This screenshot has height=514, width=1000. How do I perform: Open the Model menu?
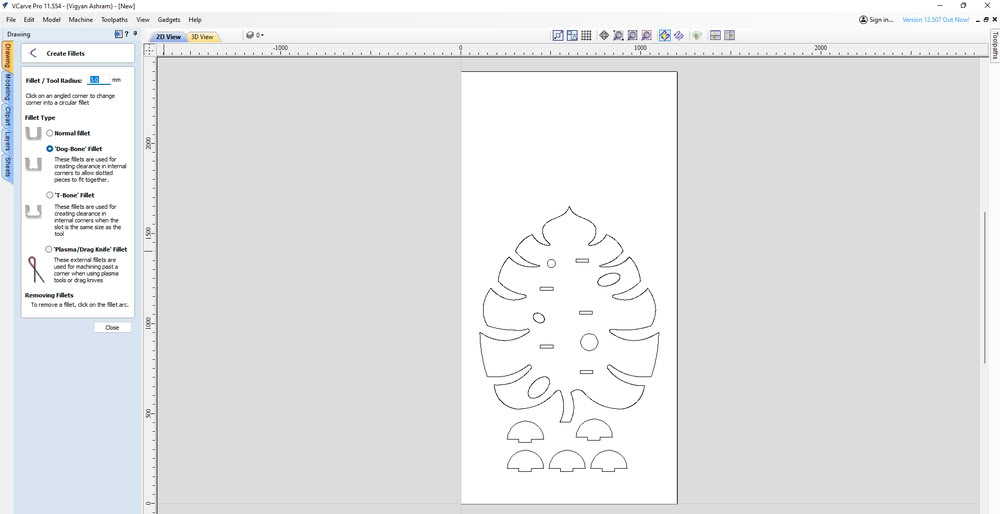[52, 20]
